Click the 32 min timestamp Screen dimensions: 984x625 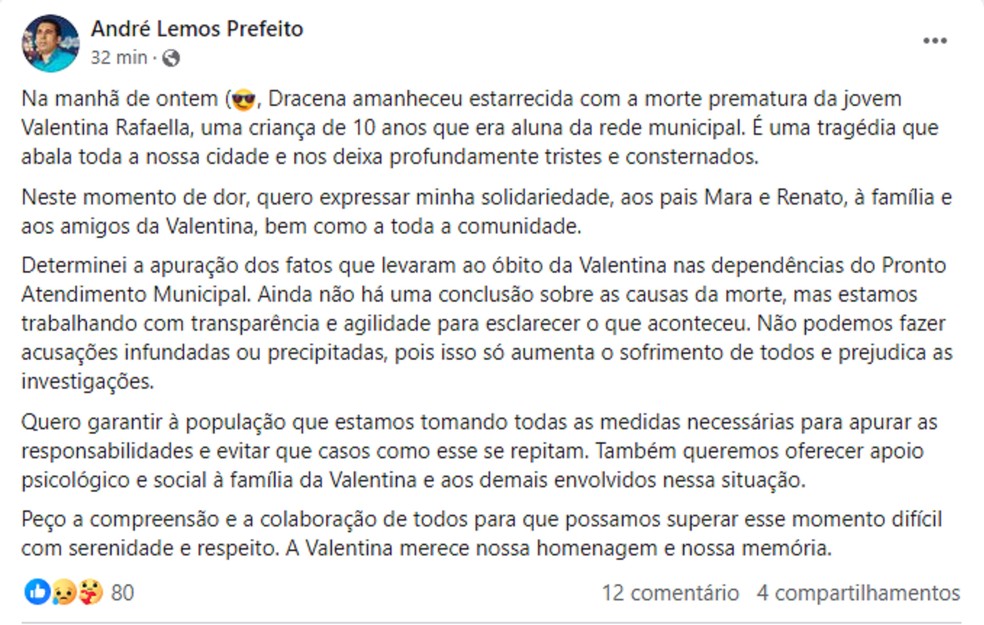pos(119,58)
